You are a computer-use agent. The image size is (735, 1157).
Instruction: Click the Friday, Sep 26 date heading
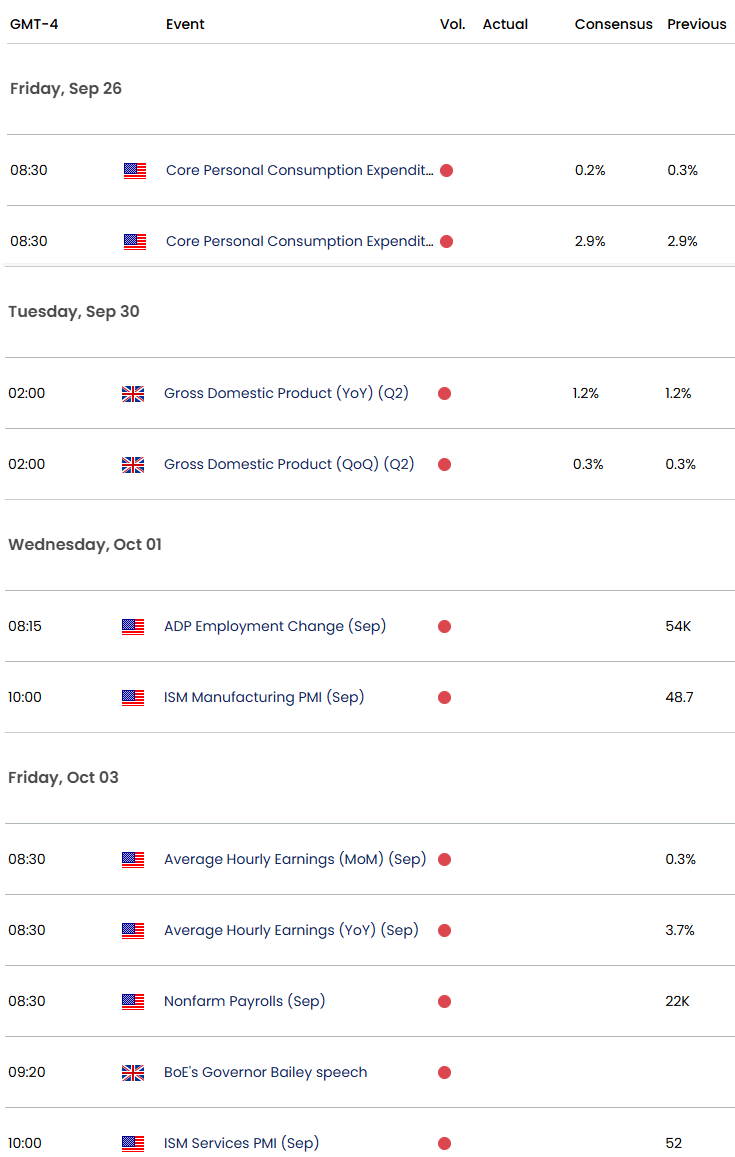[65, 88]
